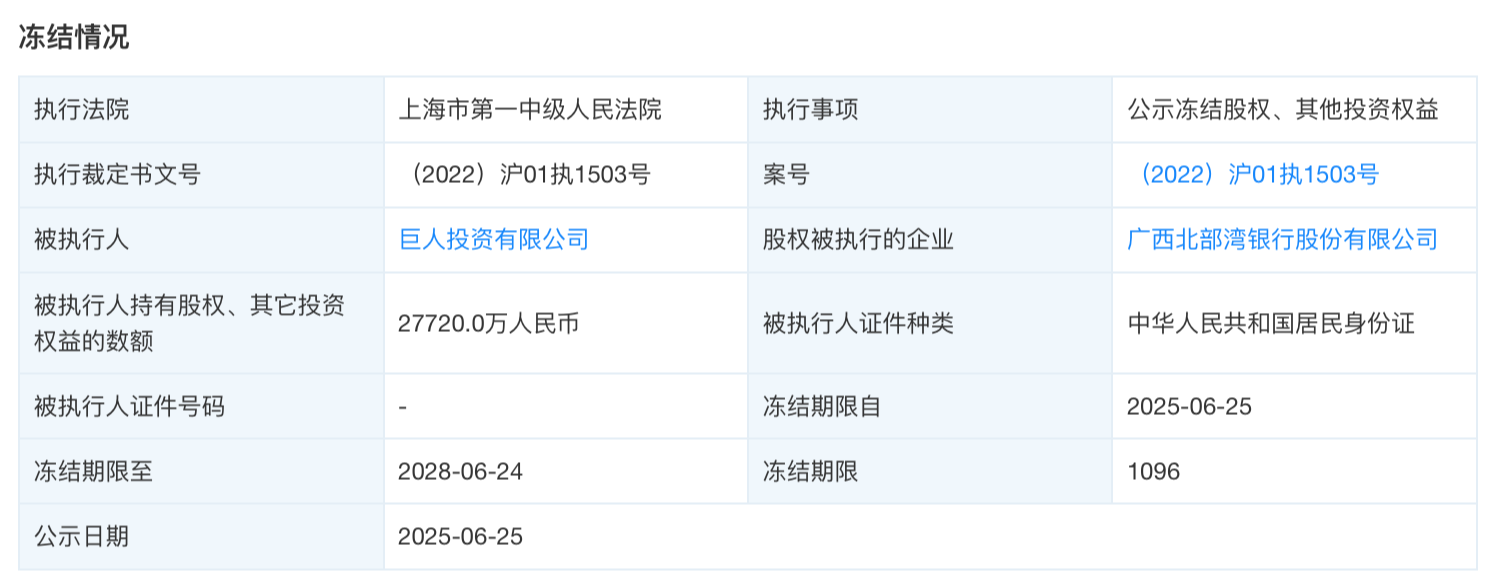Screen dimensions: 1490x574
Task: Click the 执行事项 label cell
Action: click(811, 110)
